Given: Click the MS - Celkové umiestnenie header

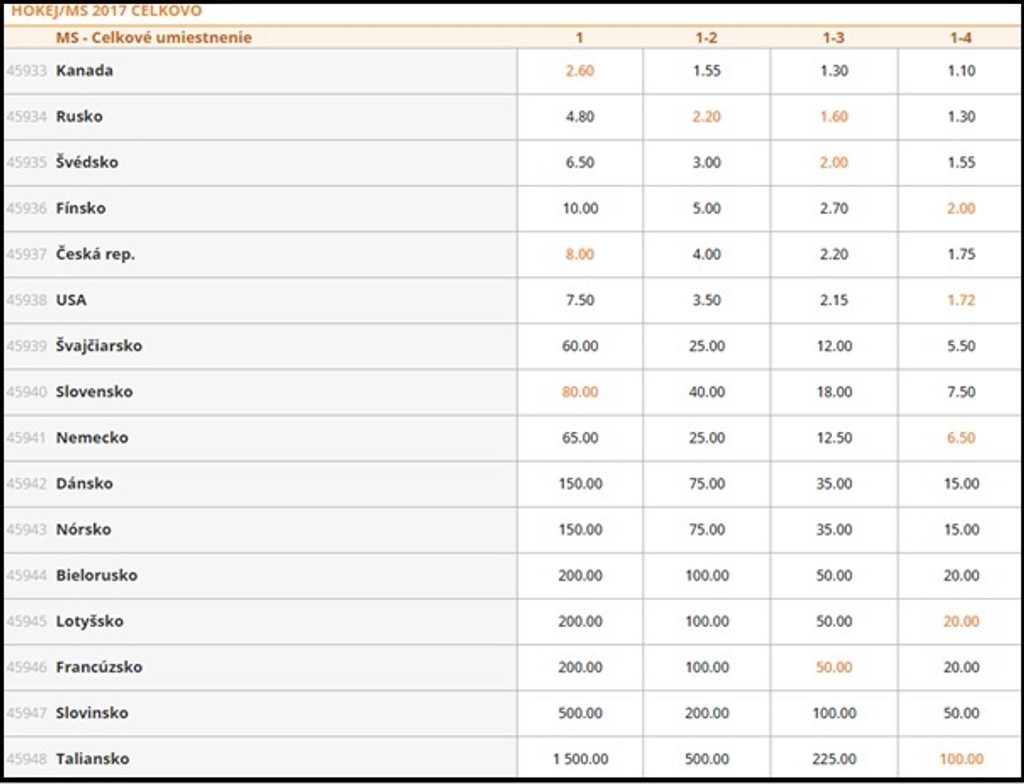Looking at the screenshot, I should 153,38.
